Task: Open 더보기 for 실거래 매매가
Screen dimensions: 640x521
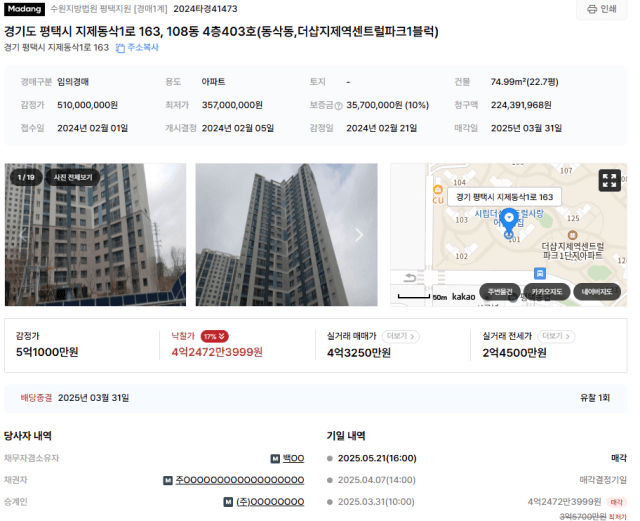Action: pos(400,336)
